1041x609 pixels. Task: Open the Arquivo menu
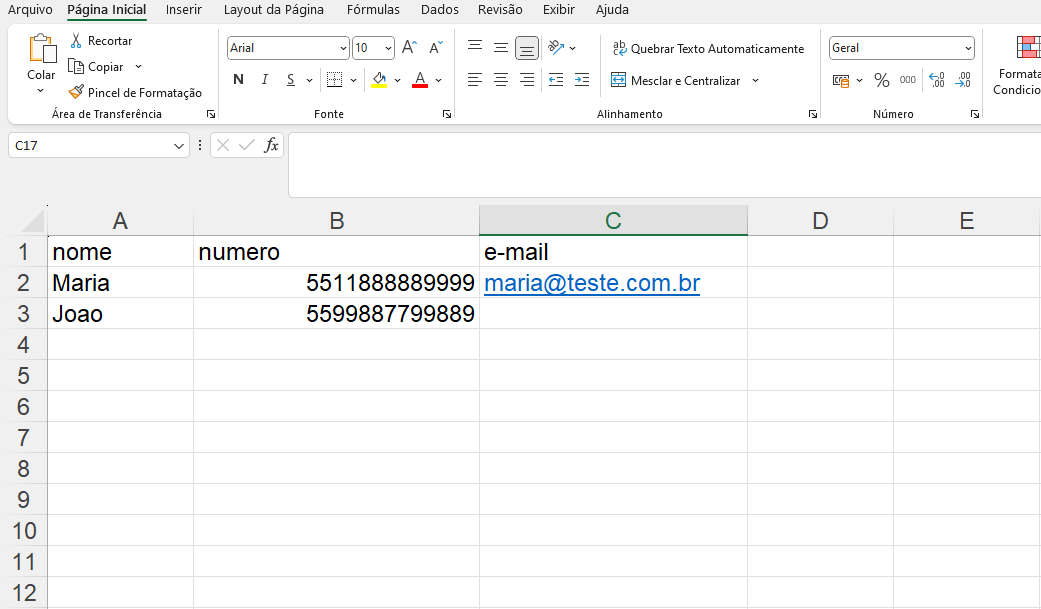30,10
